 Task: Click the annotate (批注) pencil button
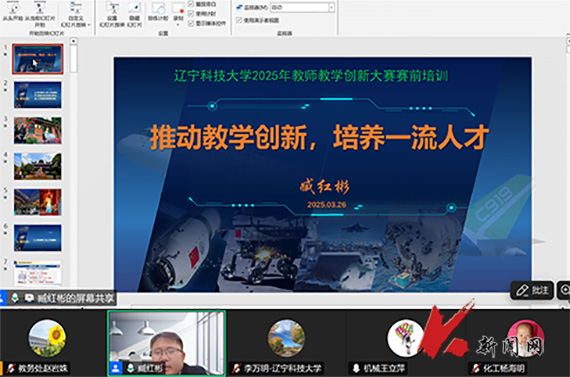[x=532, y=290]
